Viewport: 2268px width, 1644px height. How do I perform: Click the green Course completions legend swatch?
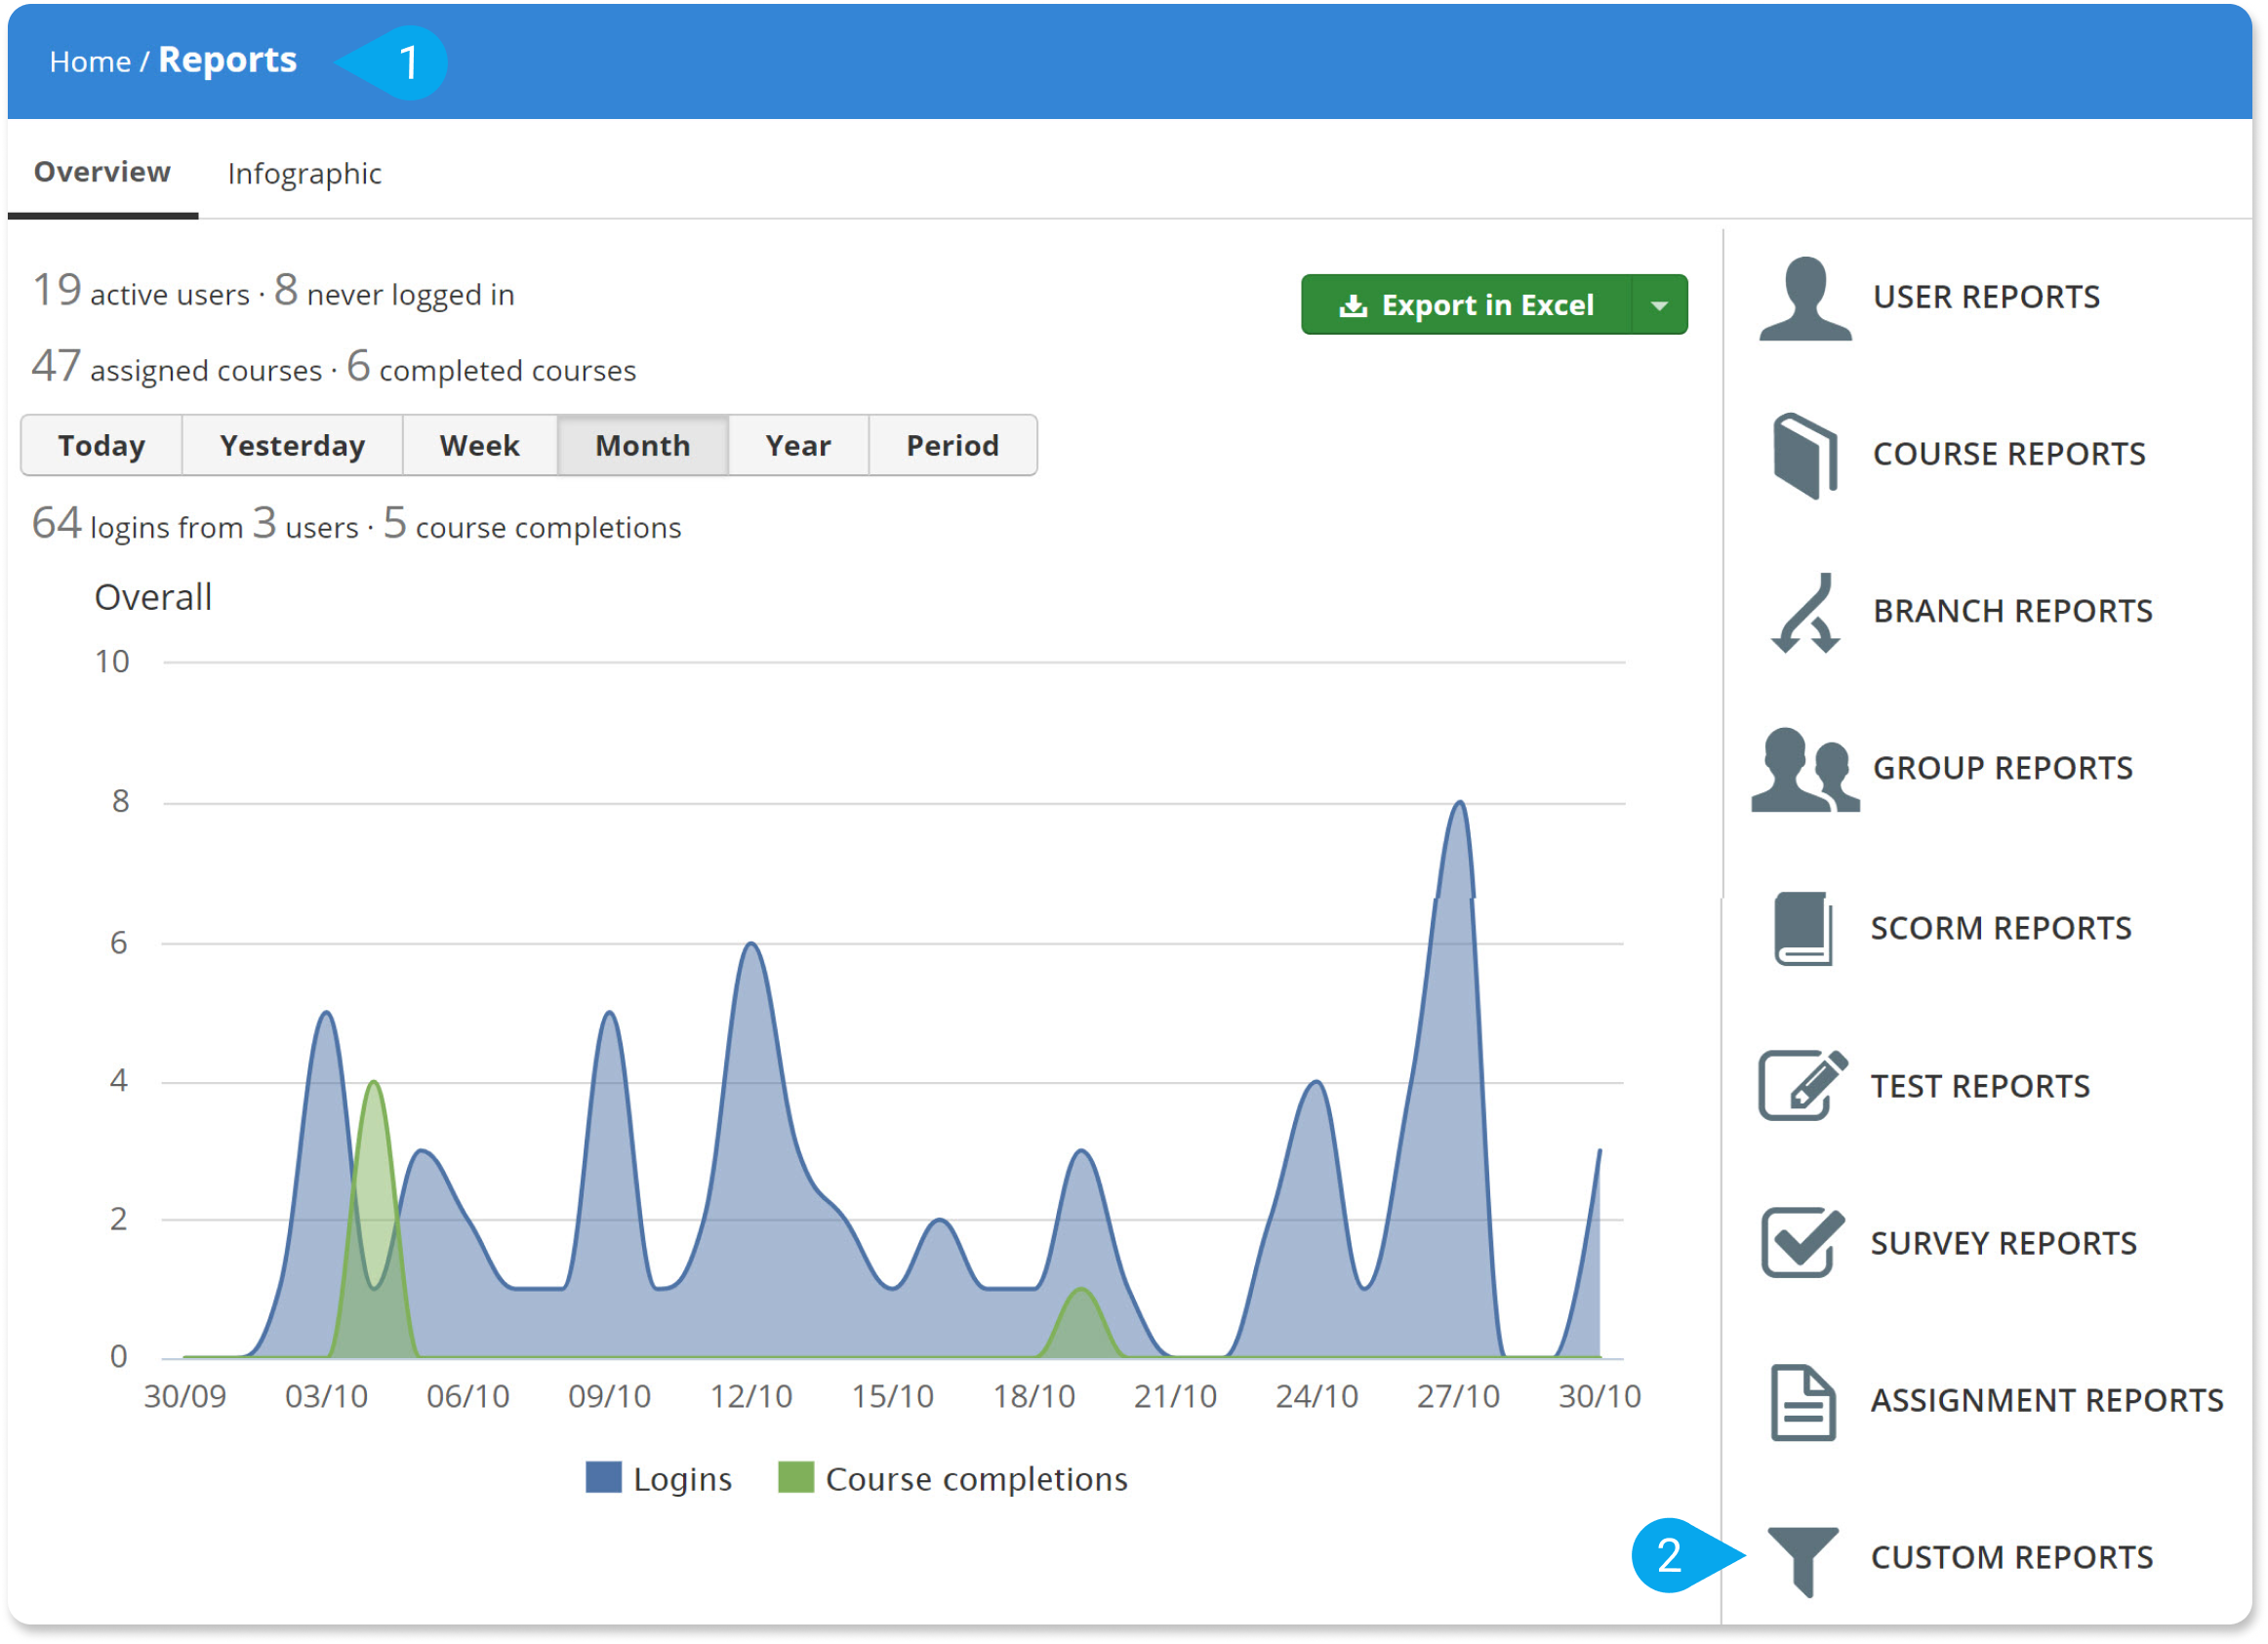(795, 1477)
